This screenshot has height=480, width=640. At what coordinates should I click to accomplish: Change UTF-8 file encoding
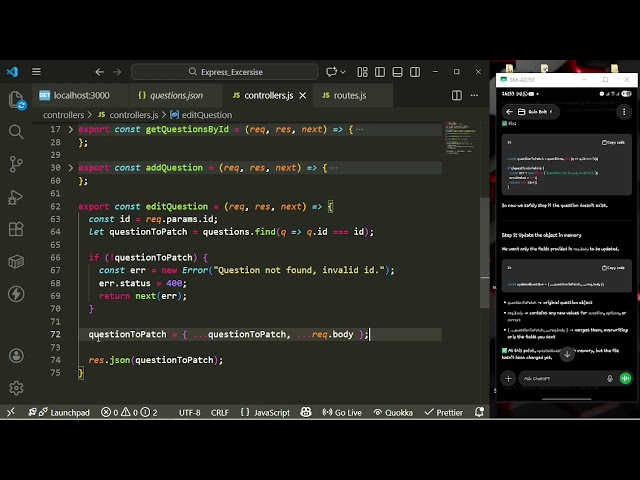click(189, 413)
